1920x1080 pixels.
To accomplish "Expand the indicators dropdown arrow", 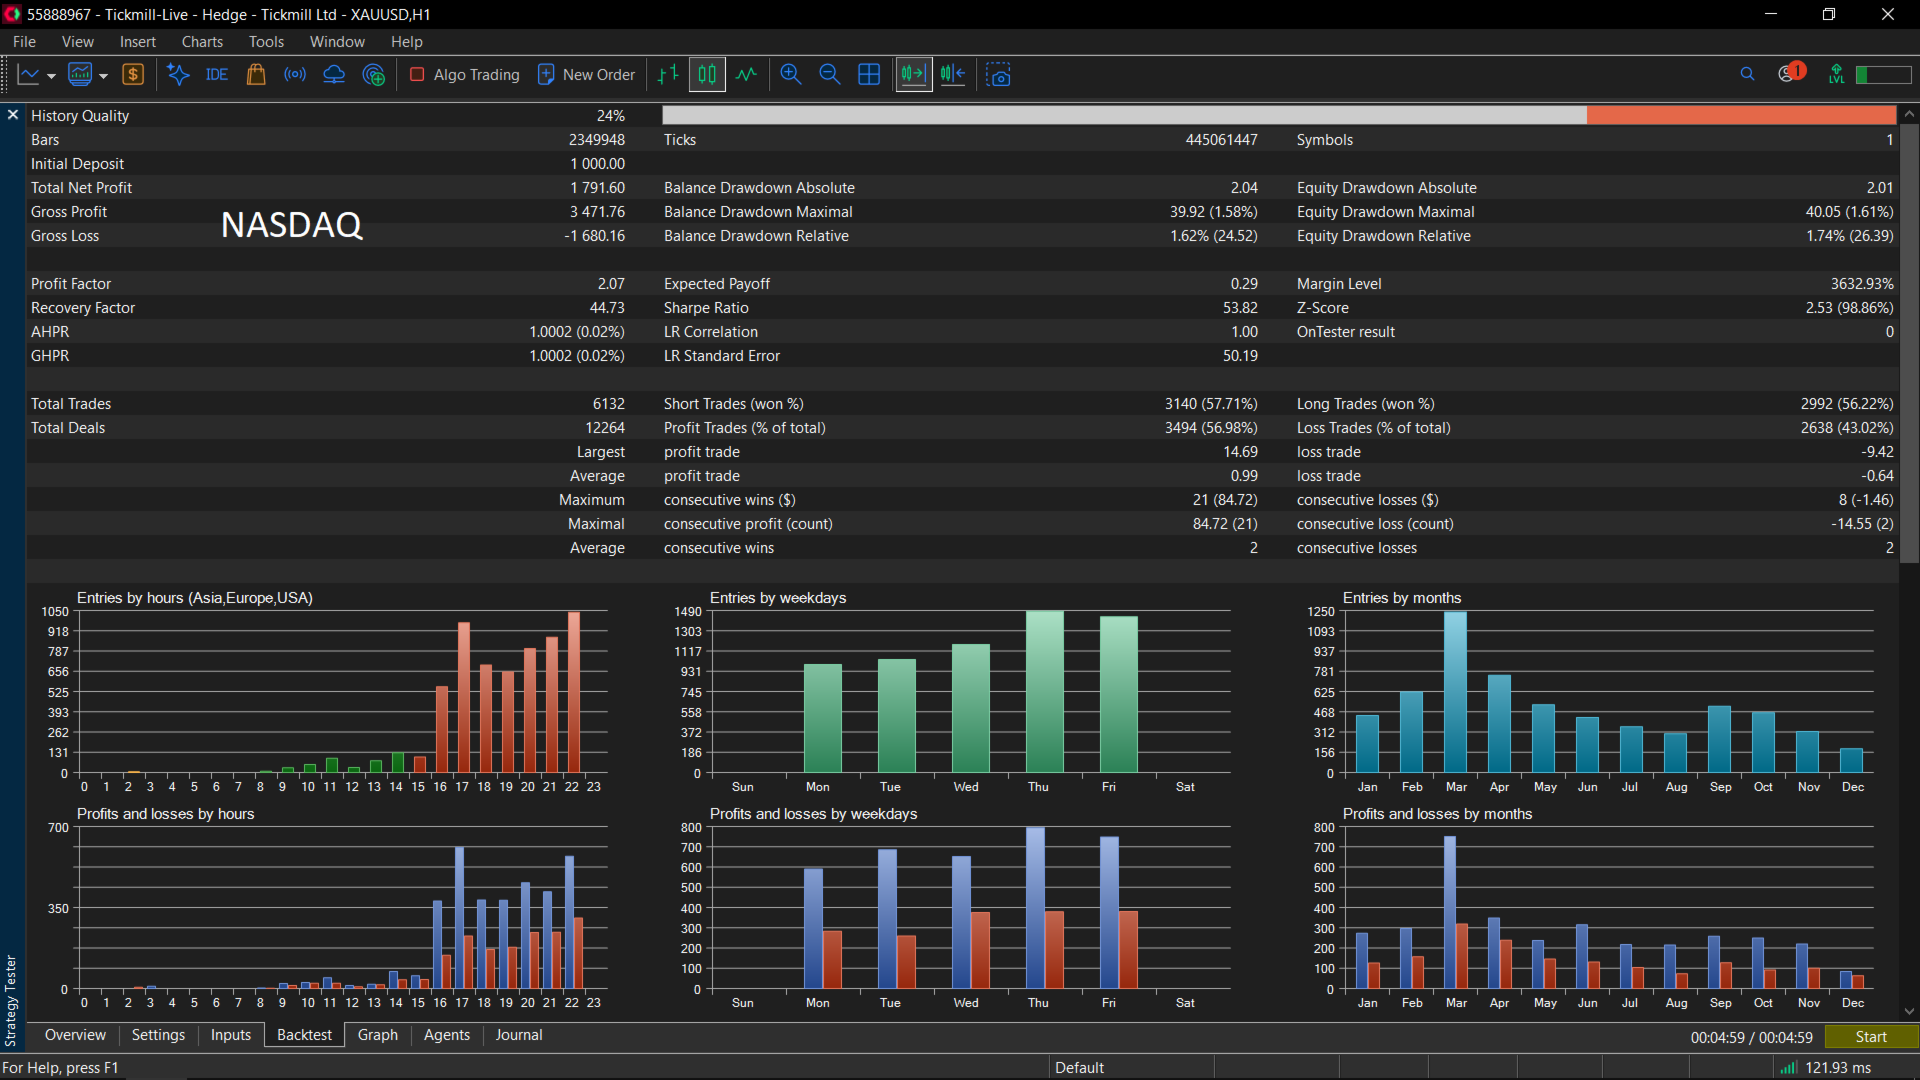I will [103, 76].
